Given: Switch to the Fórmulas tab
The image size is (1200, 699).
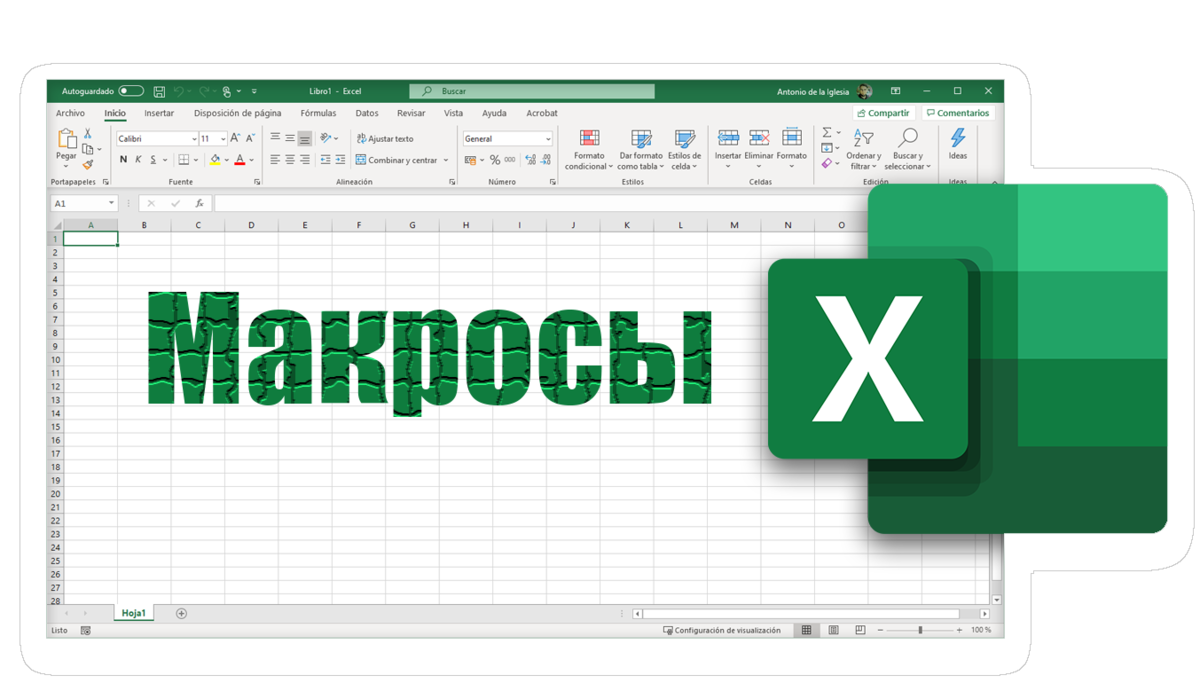Looking at the screenshot, I should (318, 113).
